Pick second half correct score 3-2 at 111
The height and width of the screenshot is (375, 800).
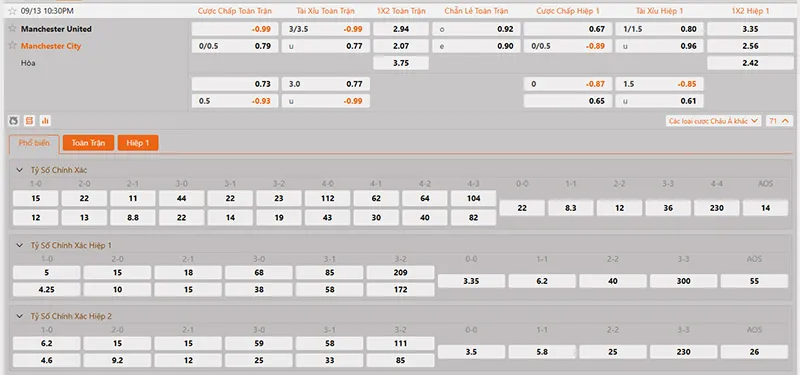pyautogui.click(x=401, y=343)
